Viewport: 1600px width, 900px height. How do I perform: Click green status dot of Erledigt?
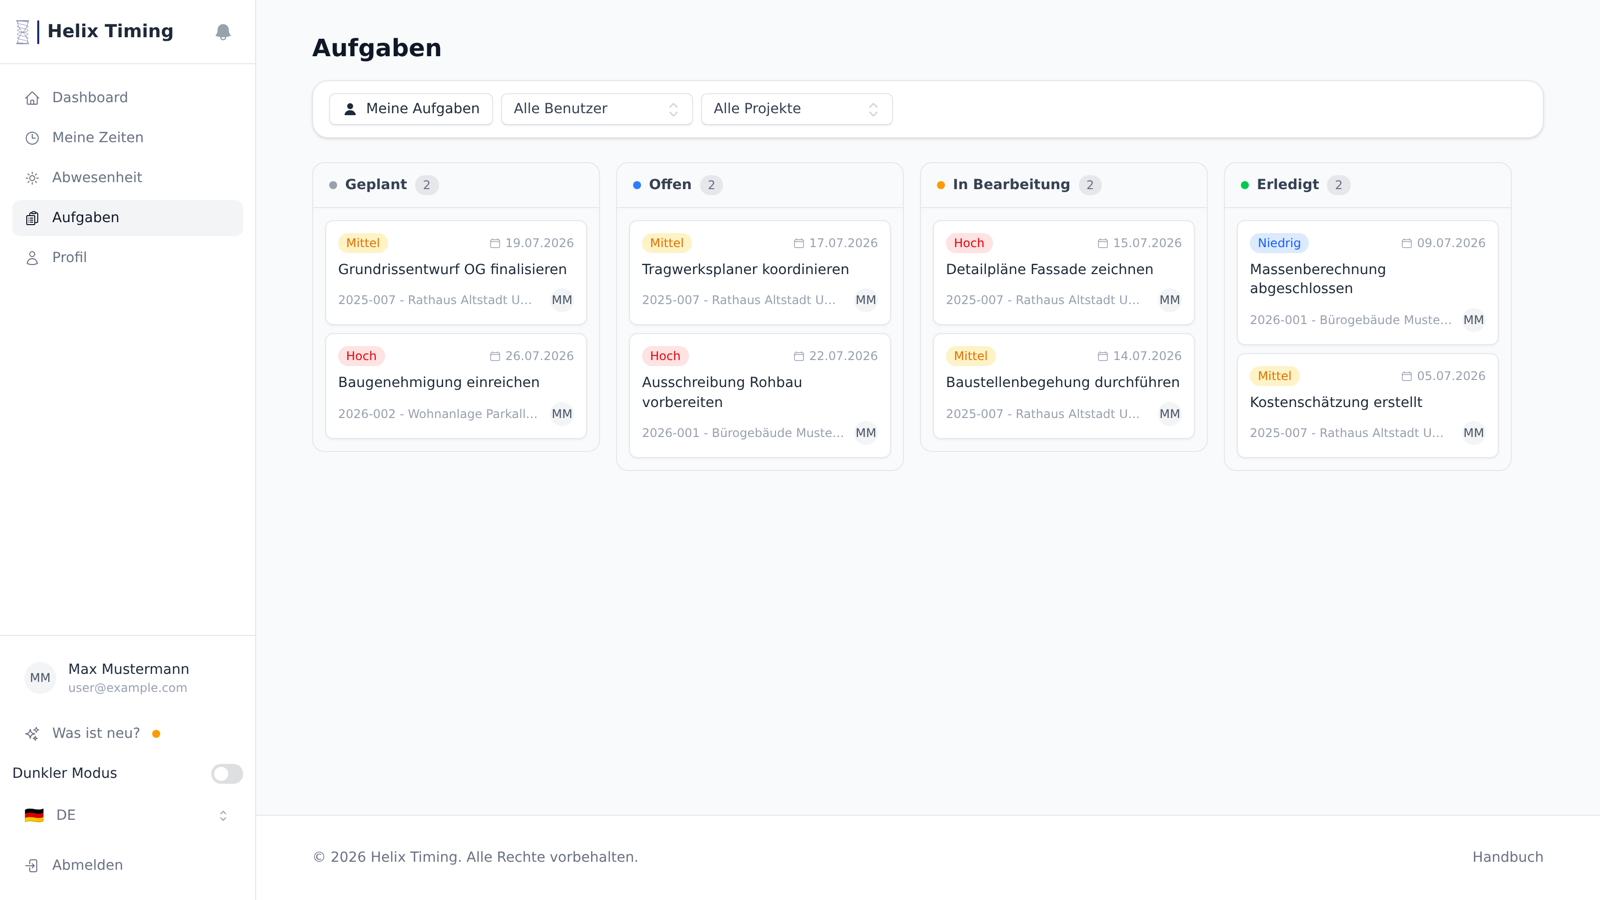(x=1245, y=185)
